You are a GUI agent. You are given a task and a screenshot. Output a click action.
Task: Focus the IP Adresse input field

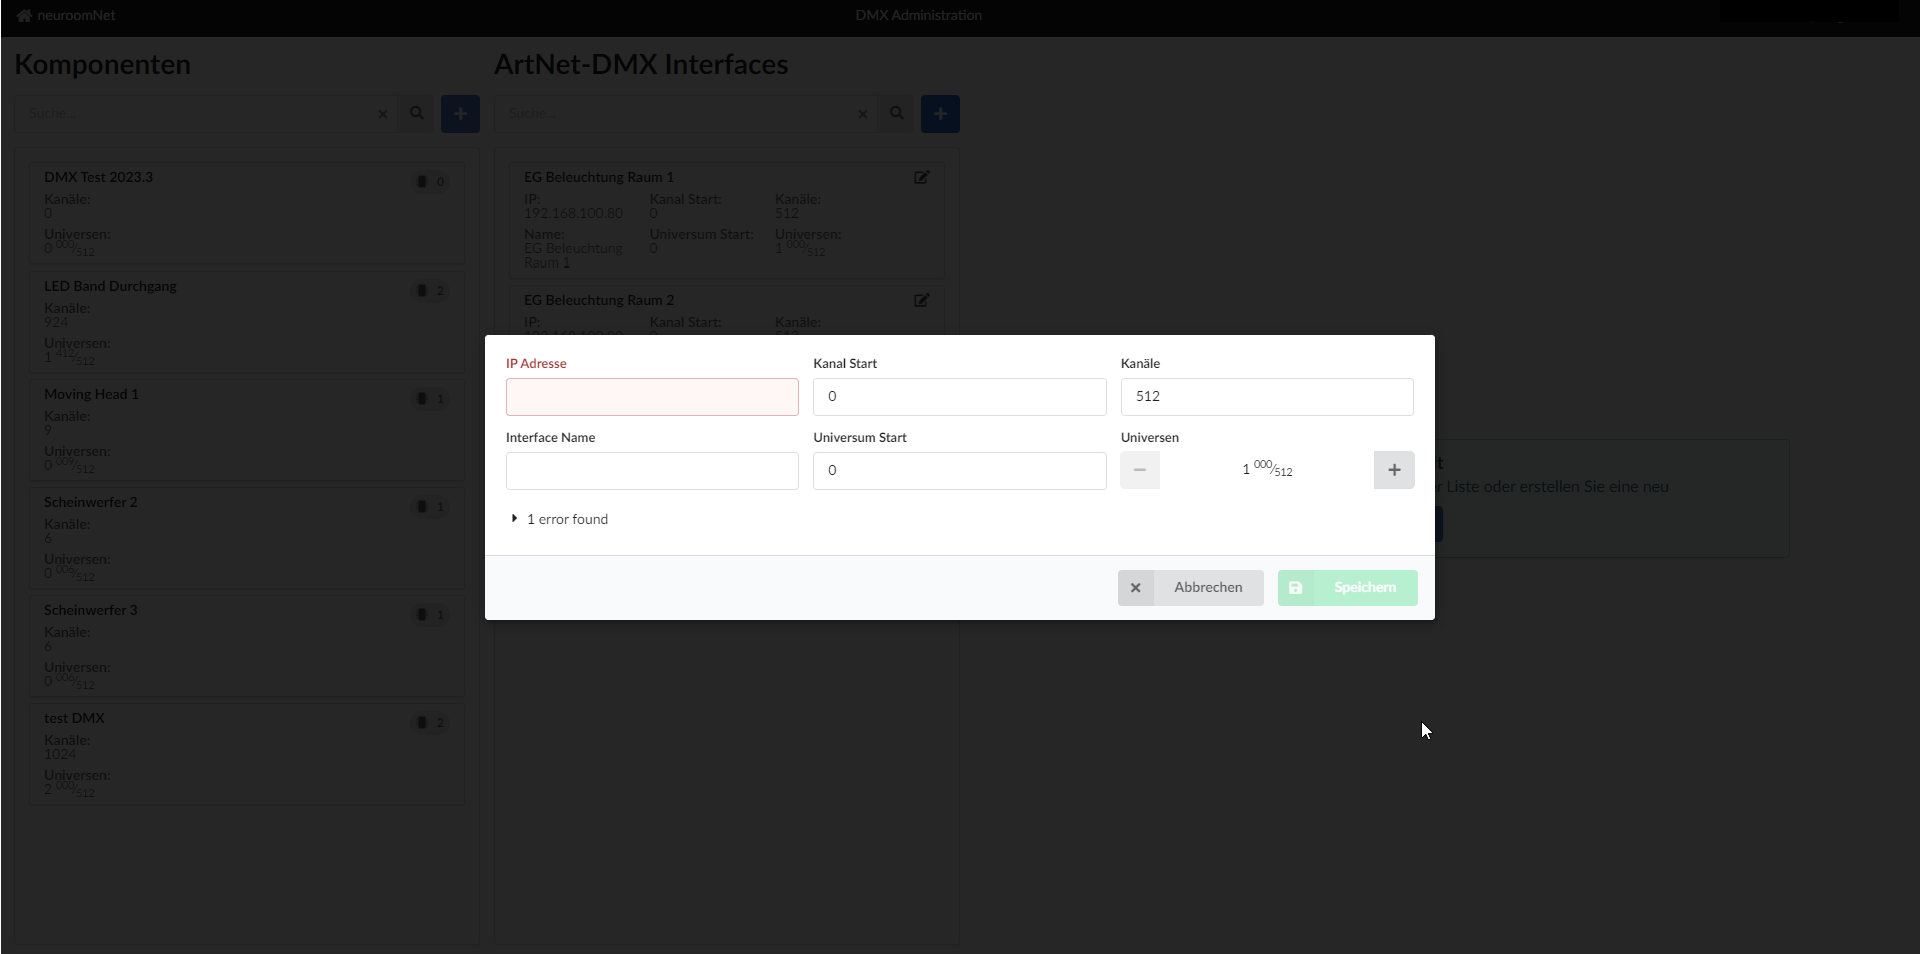click(x=652, y=397)
